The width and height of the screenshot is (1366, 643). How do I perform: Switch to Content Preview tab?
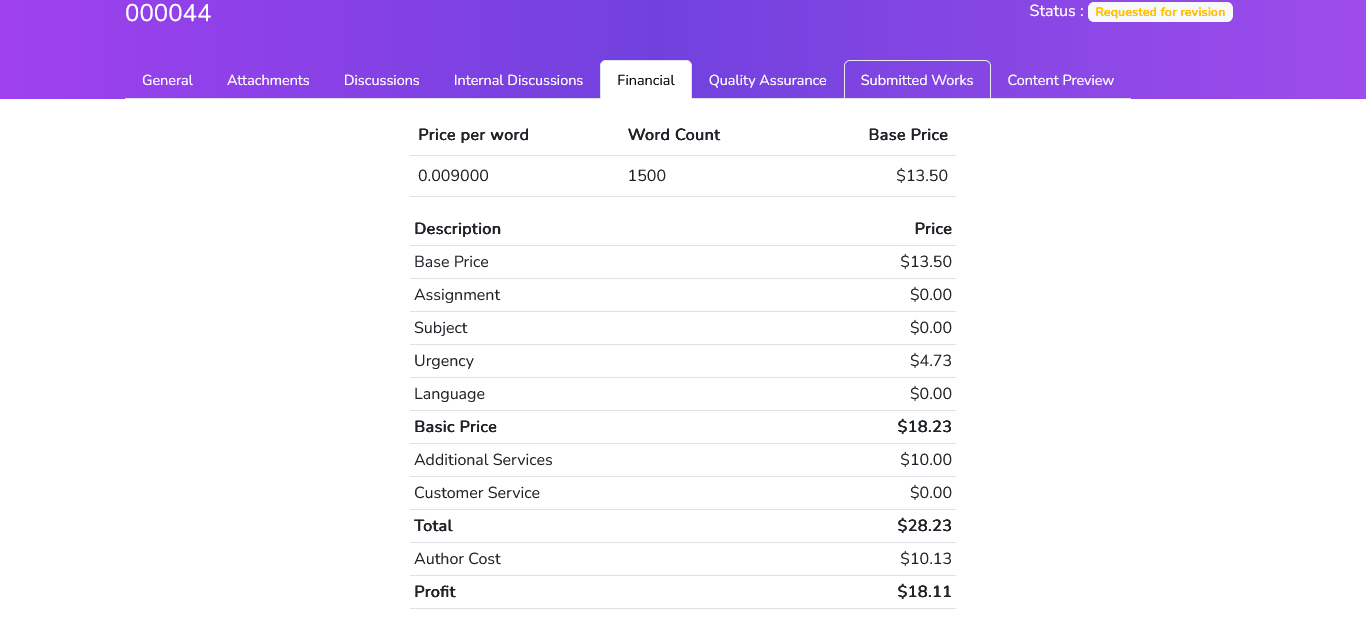[1060, 80]
